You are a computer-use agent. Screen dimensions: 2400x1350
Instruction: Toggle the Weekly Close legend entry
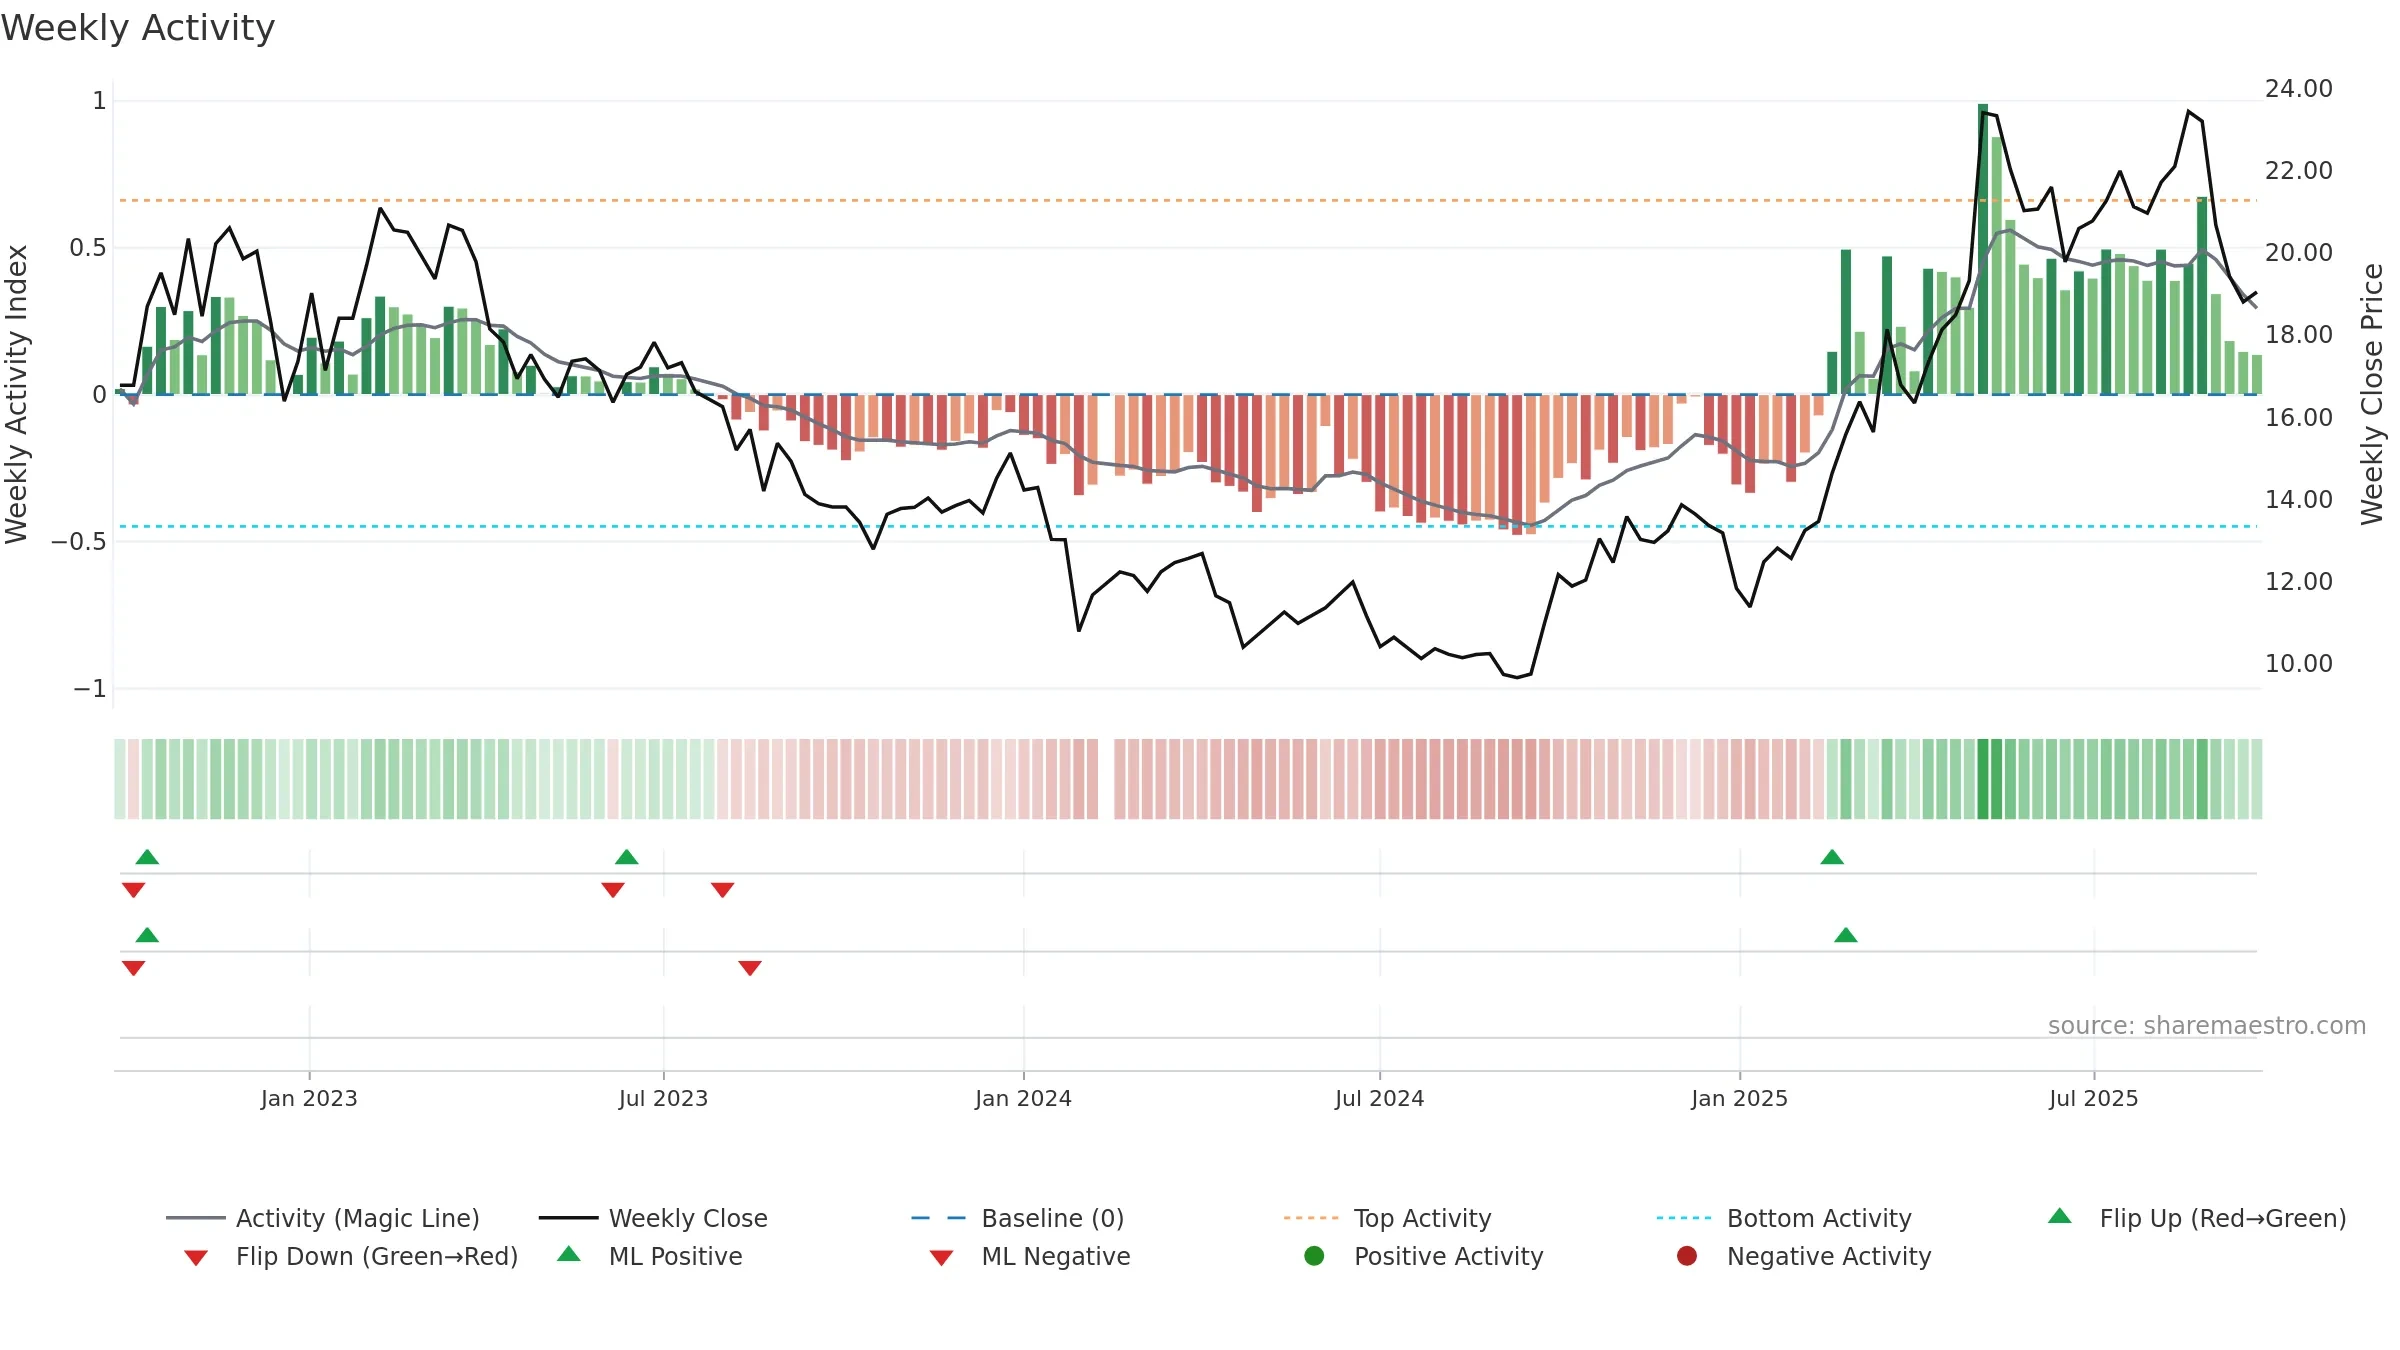coord(653,1218)
